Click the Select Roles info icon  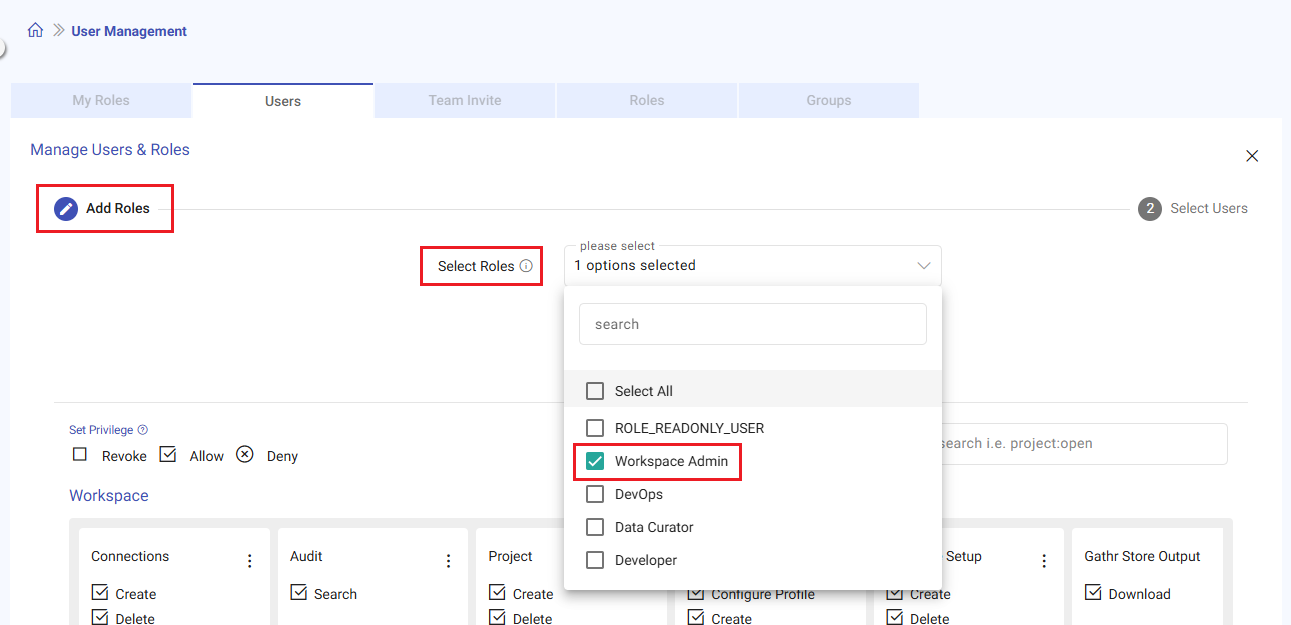[526, 266]
